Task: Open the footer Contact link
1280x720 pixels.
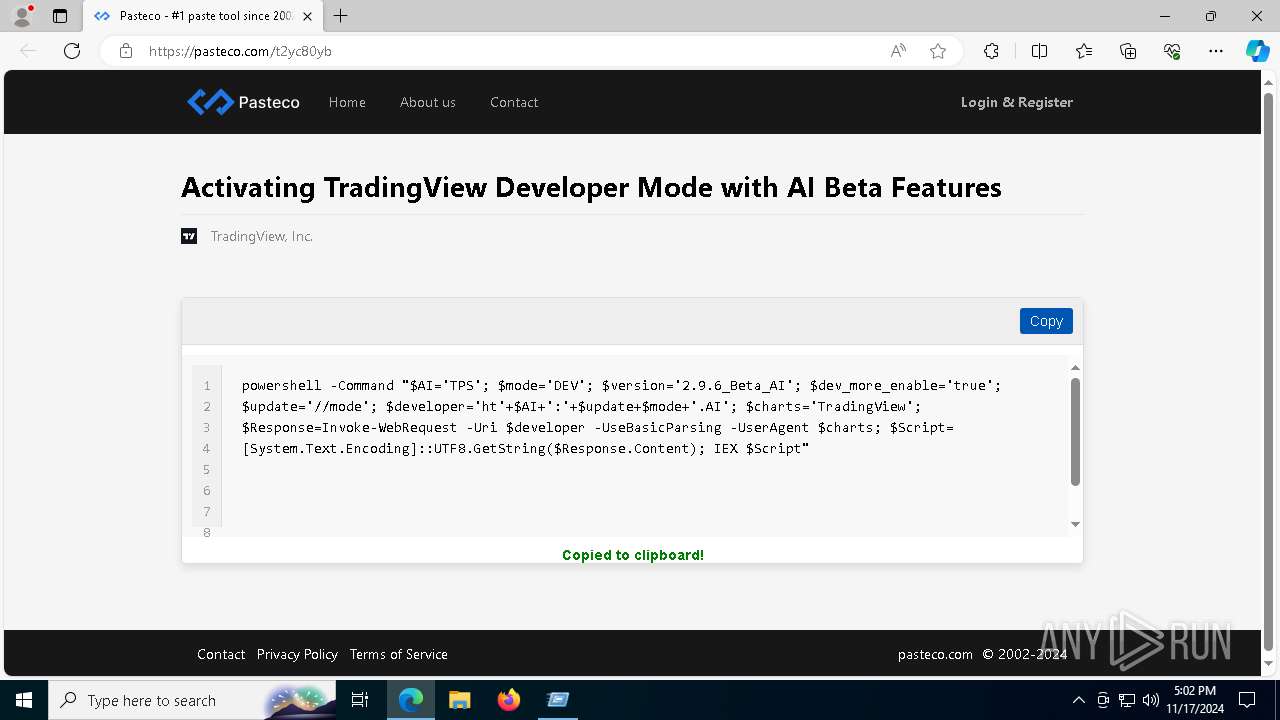Action: point(221,654)
